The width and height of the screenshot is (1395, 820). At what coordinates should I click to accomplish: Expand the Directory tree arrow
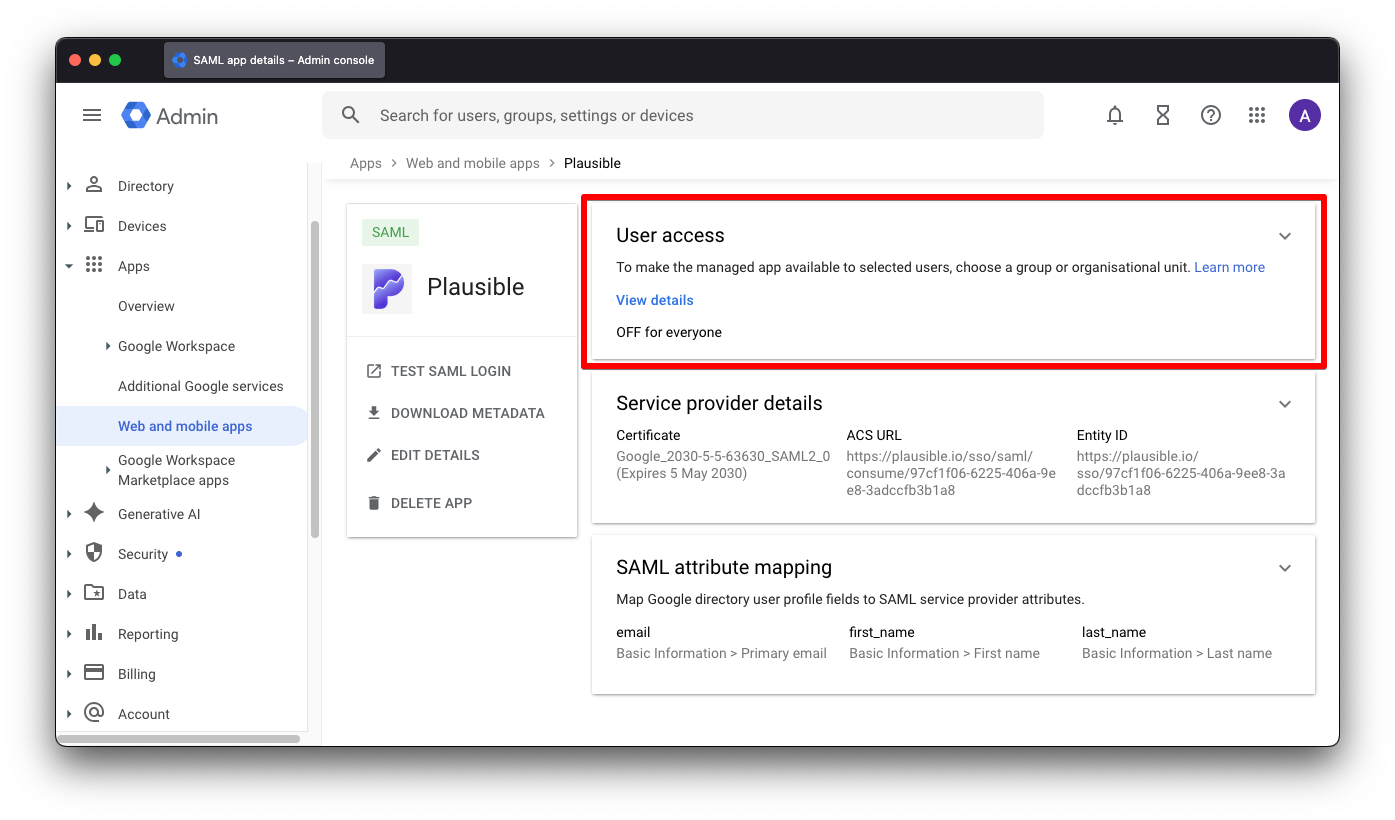click(69, 186)
